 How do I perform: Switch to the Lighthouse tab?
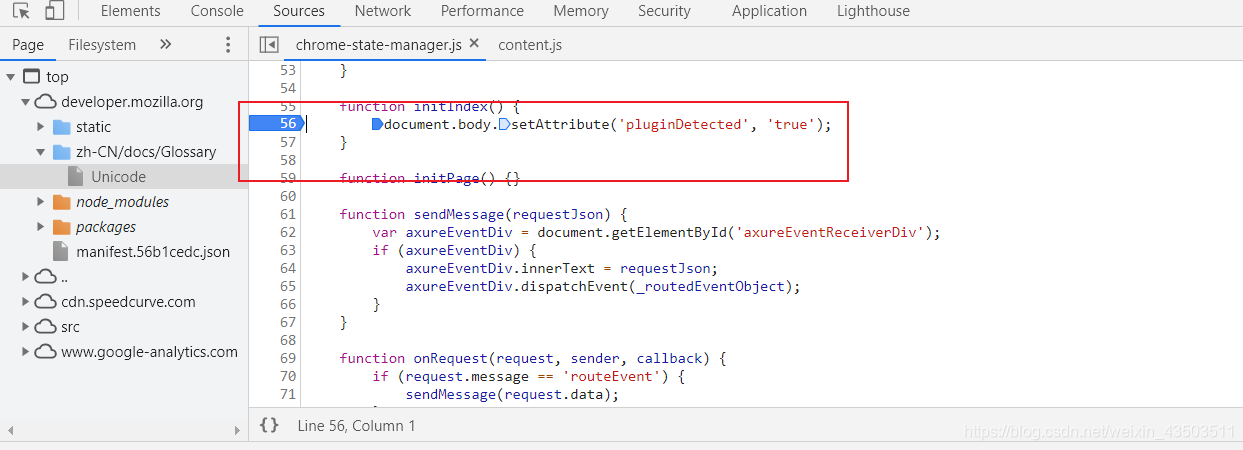coord(873,11)
